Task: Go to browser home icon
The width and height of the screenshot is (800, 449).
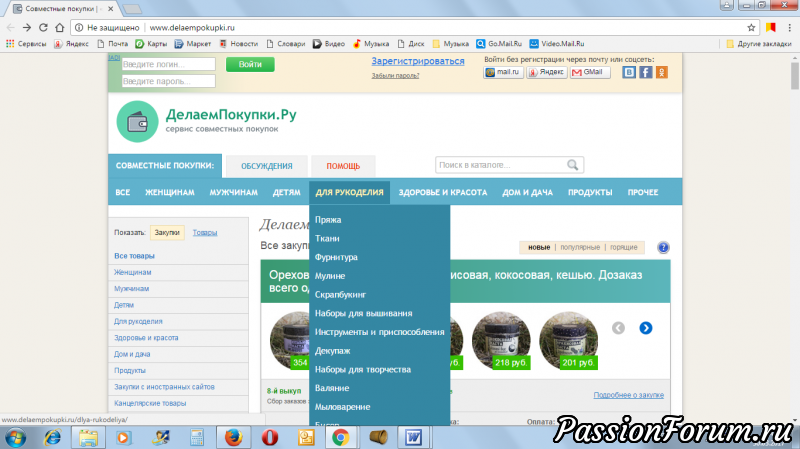Action: (x=60, y=28)
